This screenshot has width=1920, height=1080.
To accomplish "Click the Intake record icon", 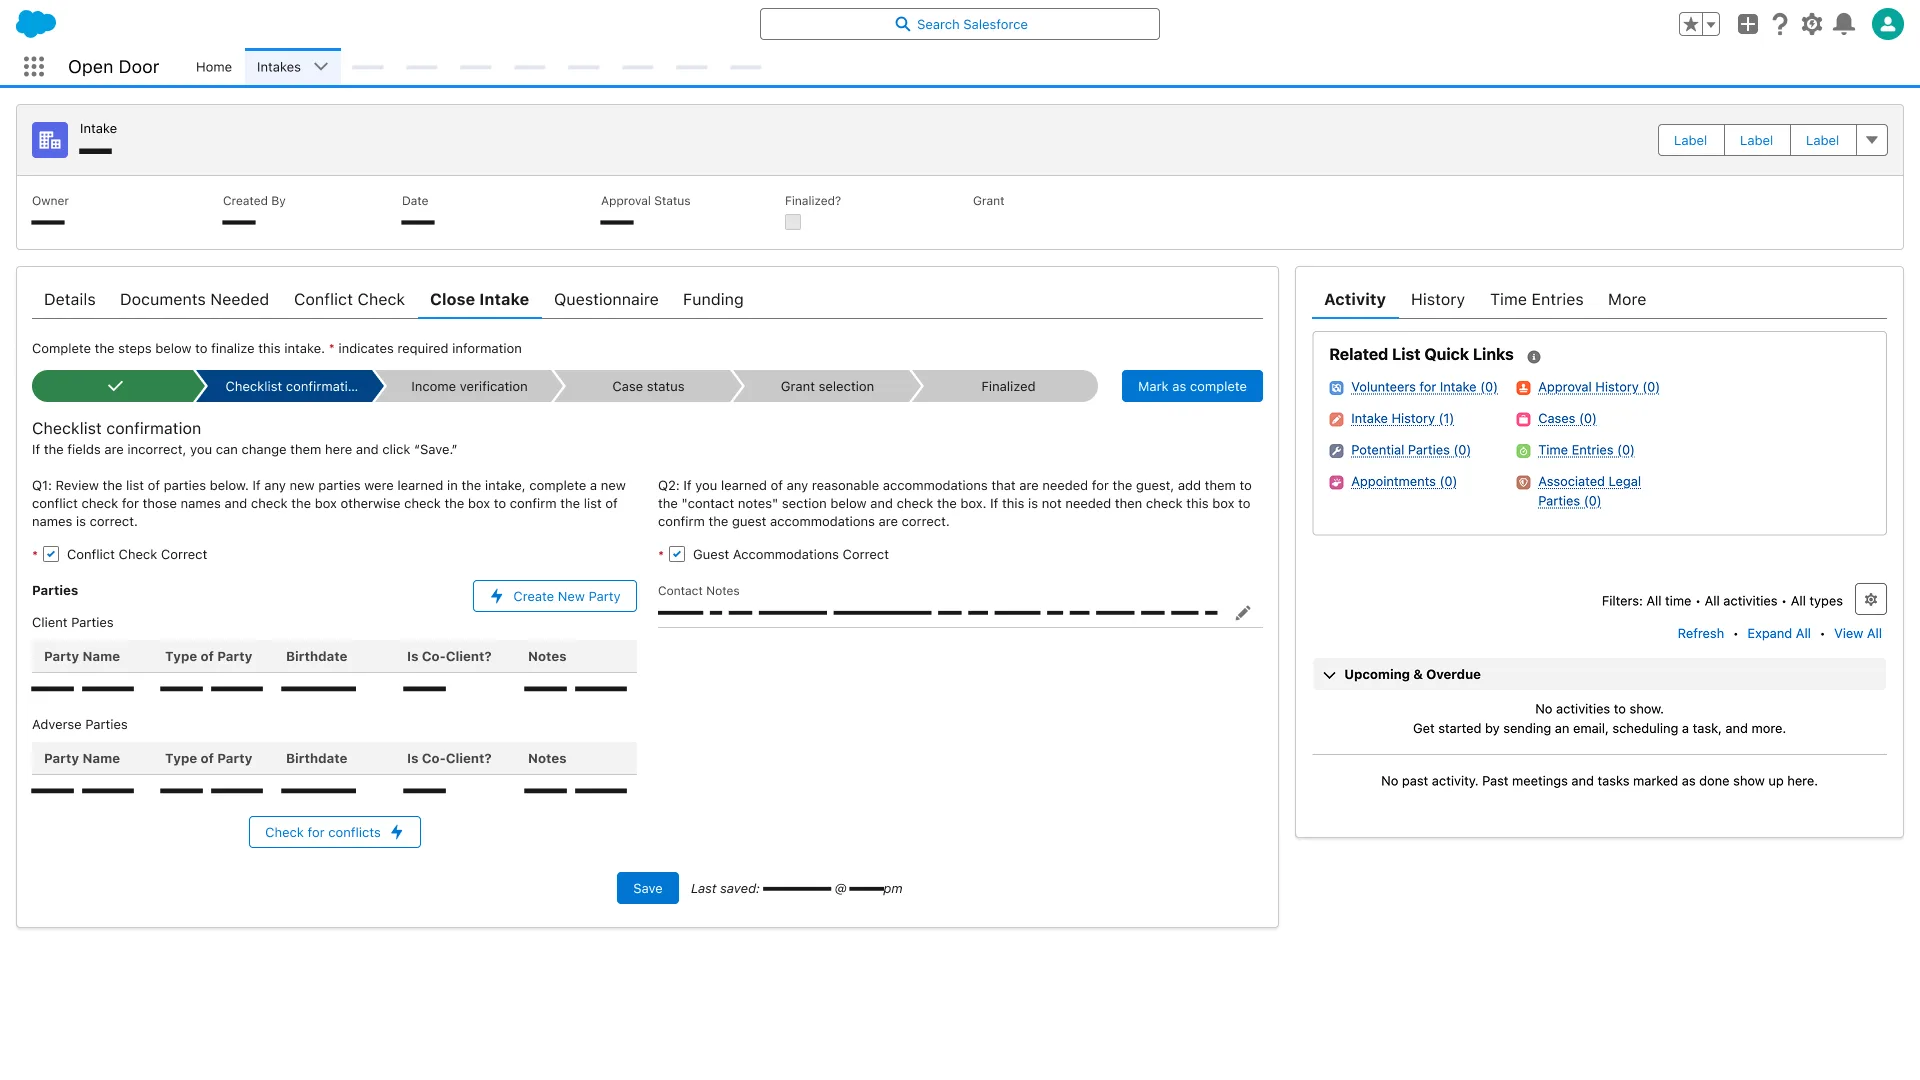I will (50, 140).
